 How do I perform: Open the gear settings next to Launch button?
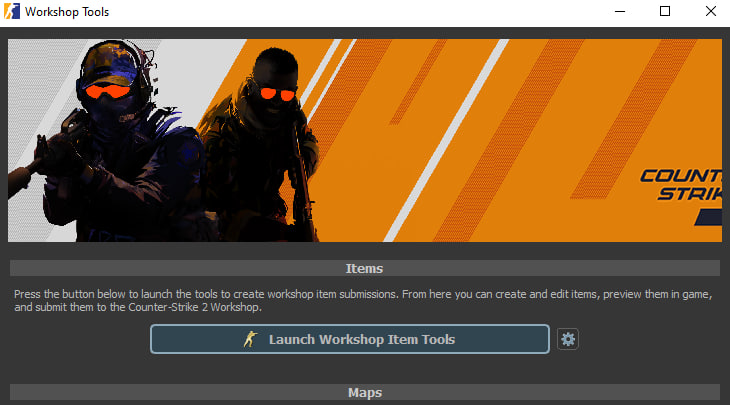coord(568,339)
